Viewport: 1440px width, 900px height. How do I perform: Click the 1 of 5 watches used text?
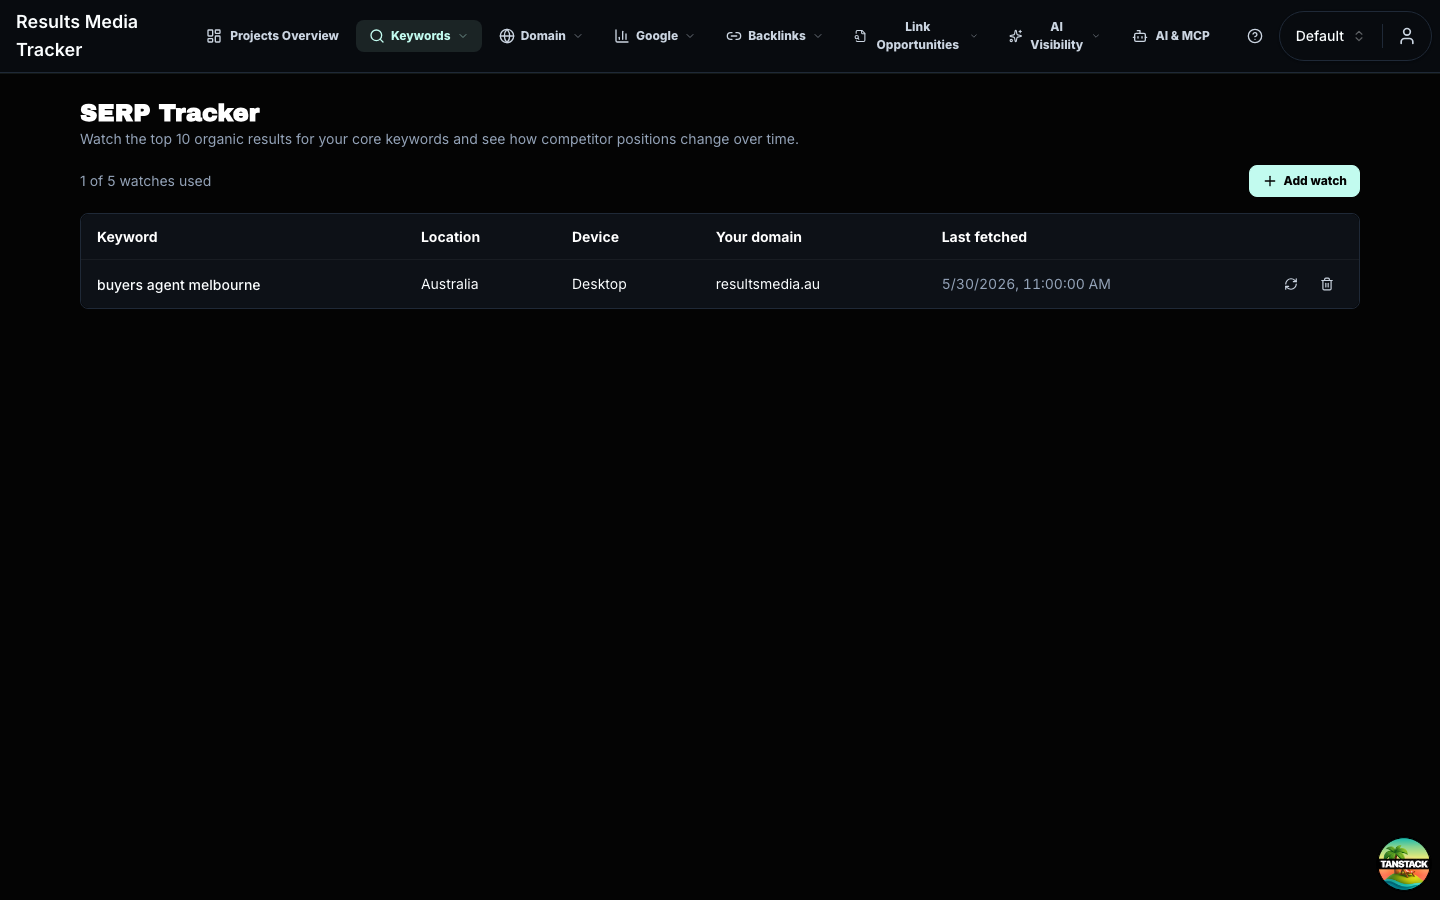pyautogui.click(x=145, y=181)
